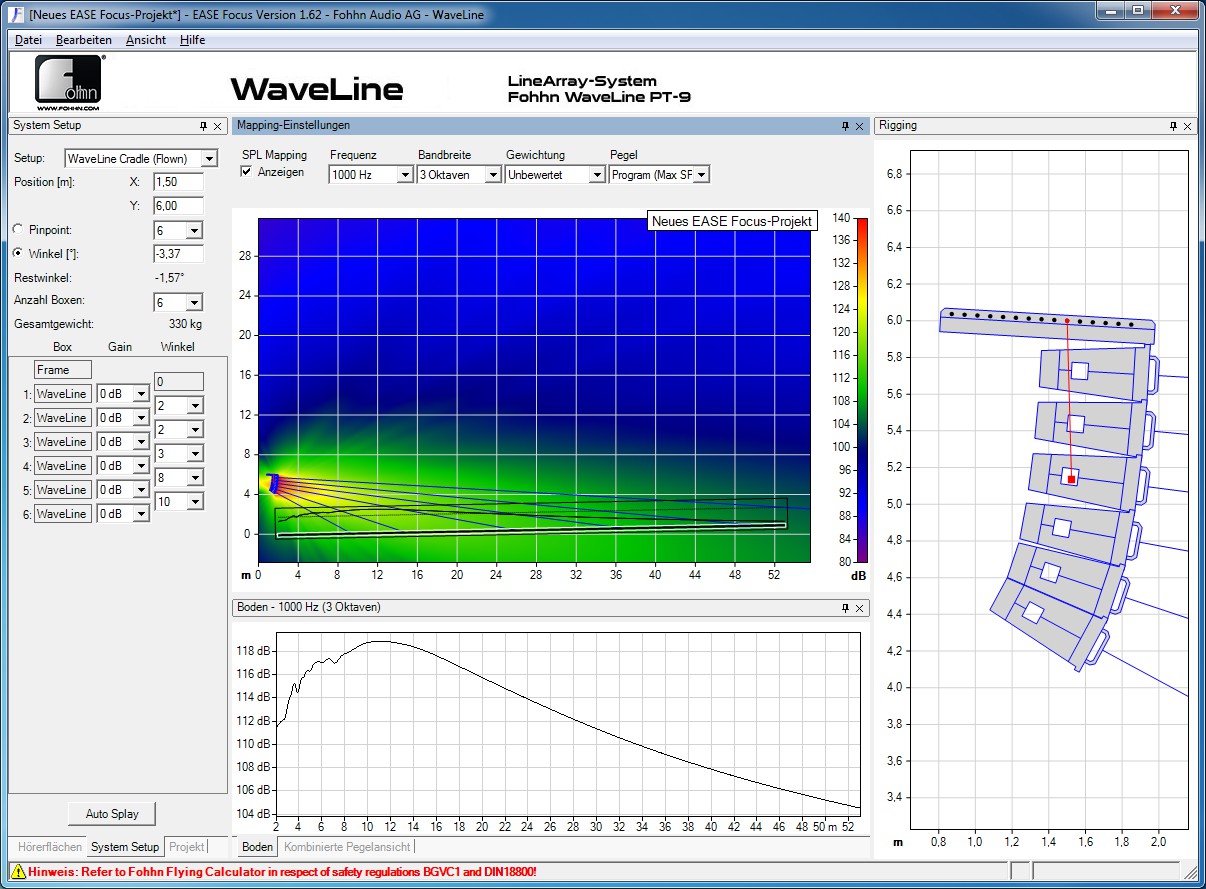
Task: Click the Position Y input field
Action: click(x=179, y=206)
